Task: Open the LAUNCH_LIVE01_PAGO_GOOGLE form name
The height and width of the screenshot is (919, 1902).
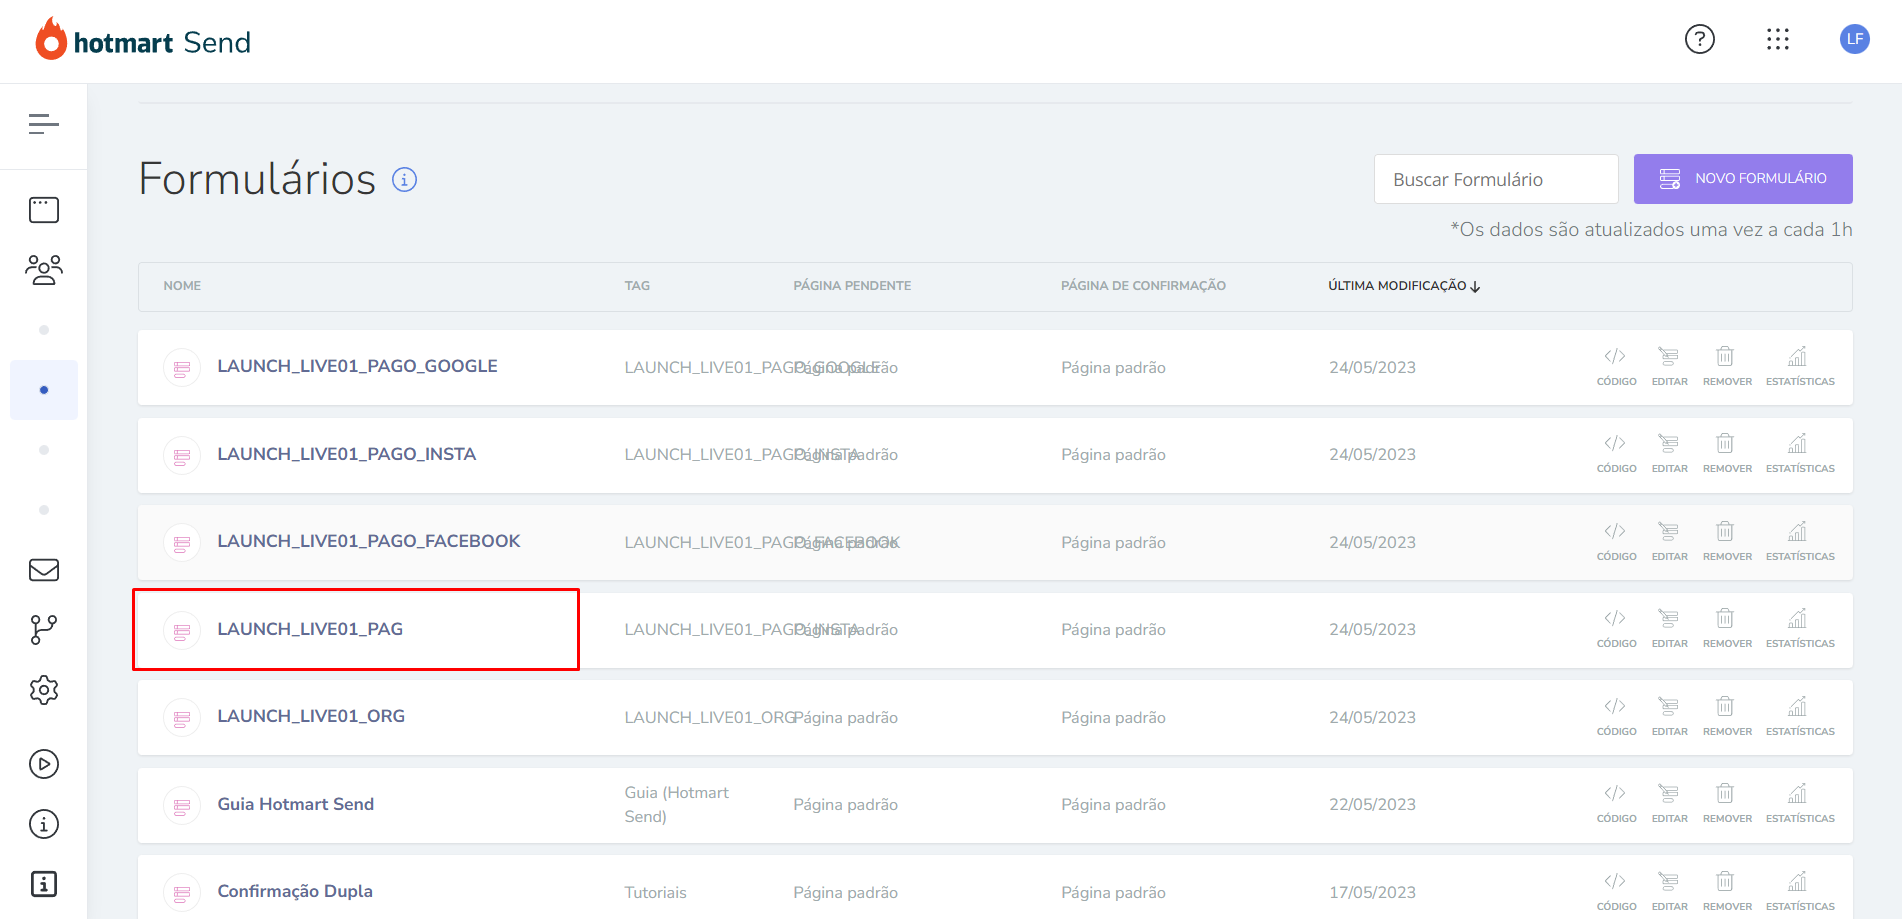Action: point(357,366)
